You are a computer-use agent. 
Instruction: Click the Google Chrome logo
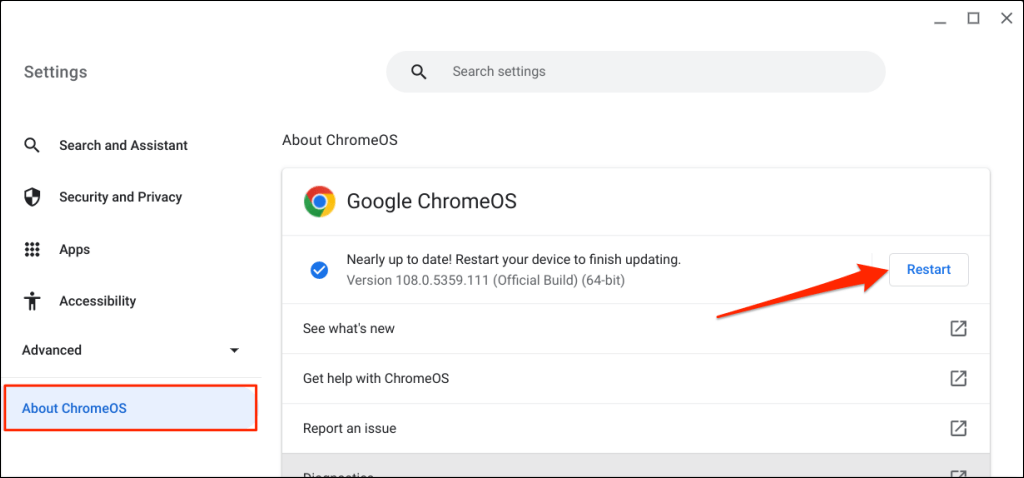[x=319, y=201]
